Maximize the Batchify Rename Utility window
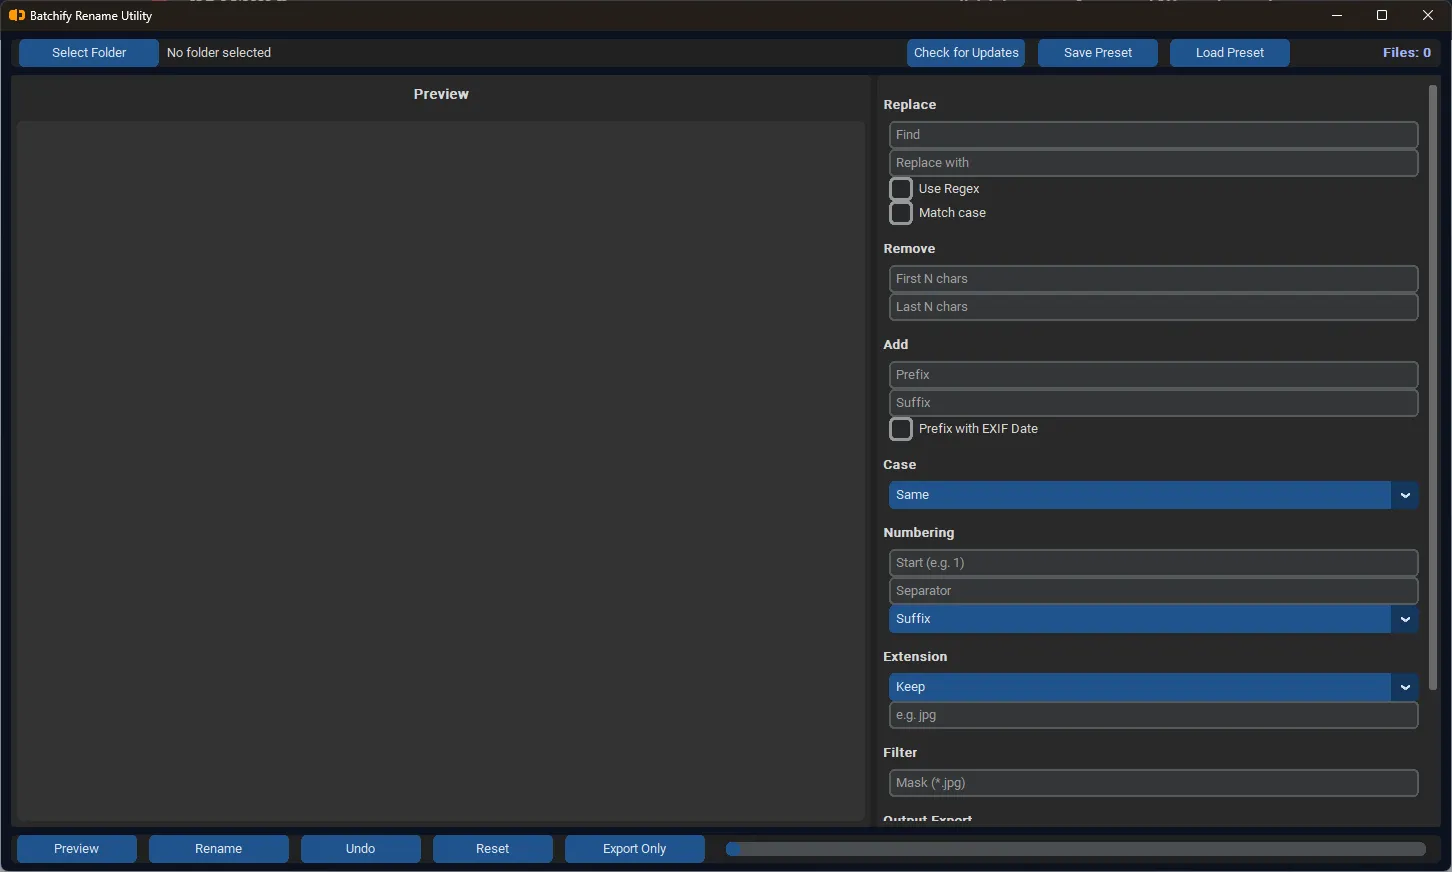This screenshot has height=872, width=1452. (1382, 16)
